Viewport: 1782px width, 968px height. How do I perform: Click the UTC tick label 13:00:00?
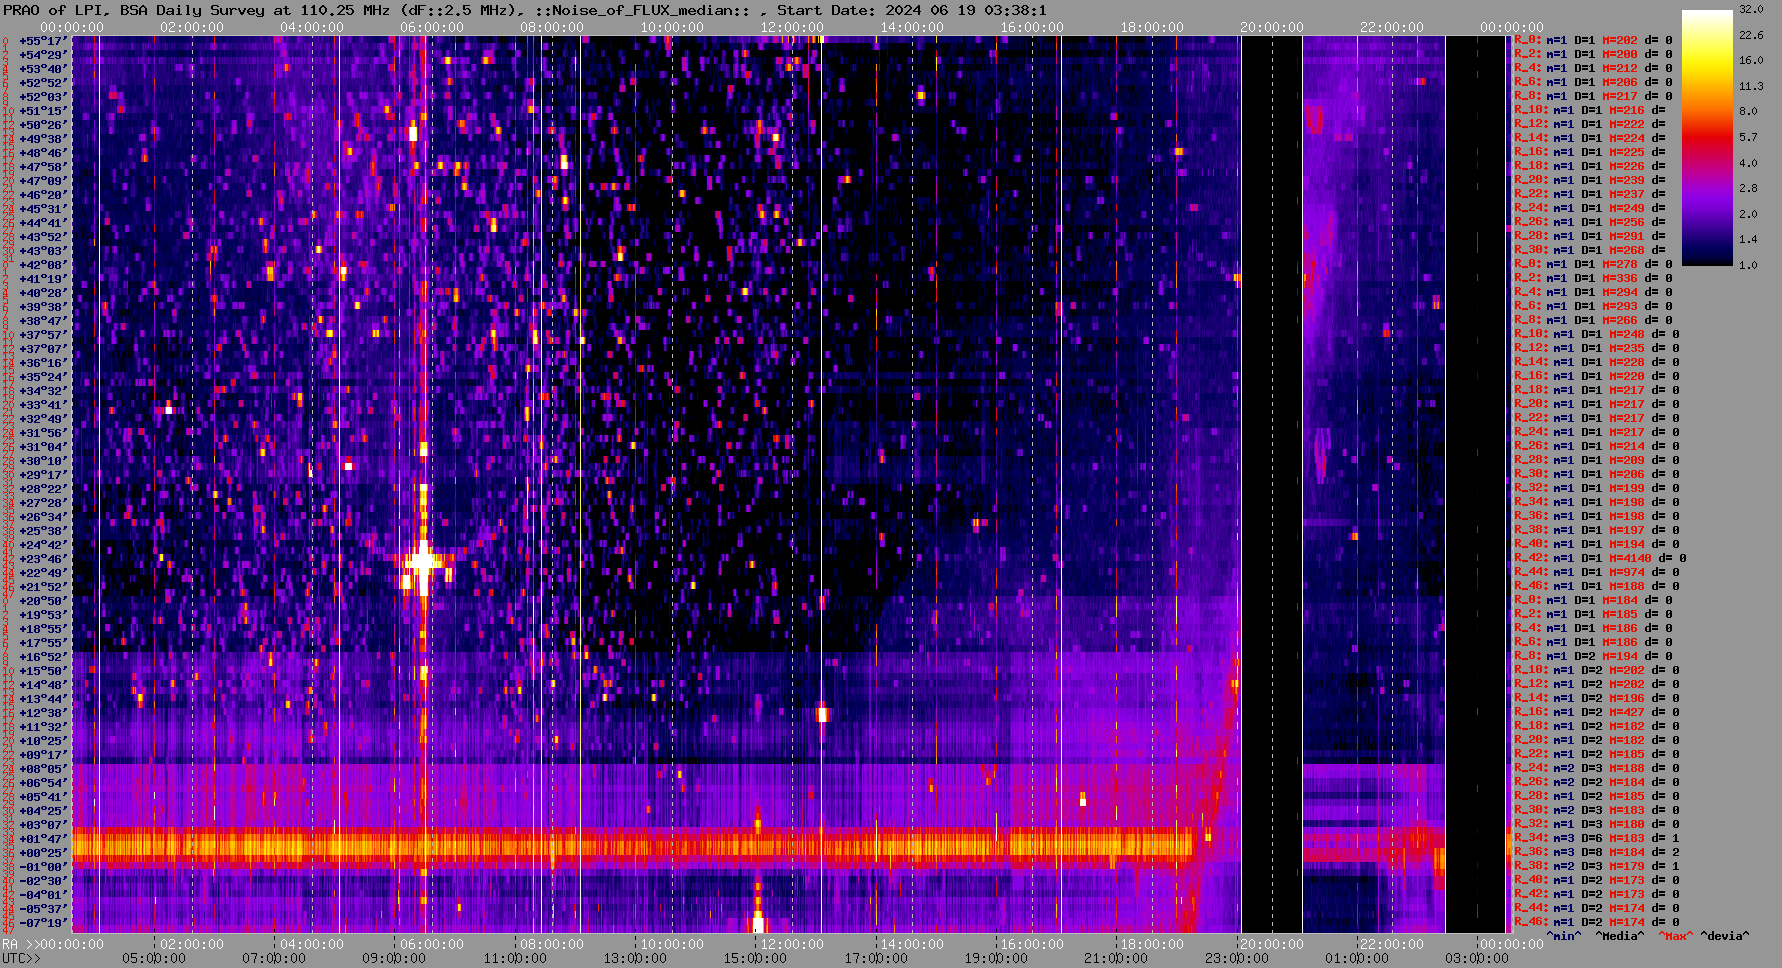(635, 958)
